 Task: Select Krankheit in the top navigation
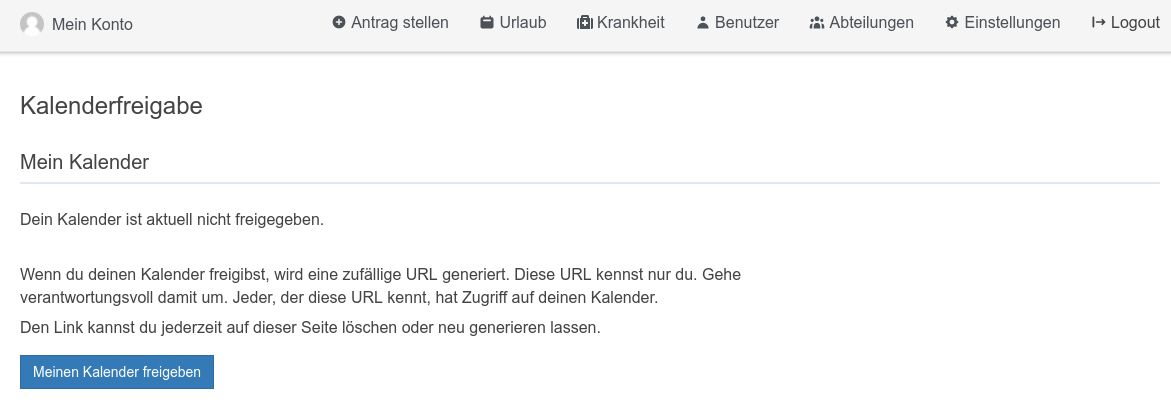pyautogui.click(x=631, y=22)
